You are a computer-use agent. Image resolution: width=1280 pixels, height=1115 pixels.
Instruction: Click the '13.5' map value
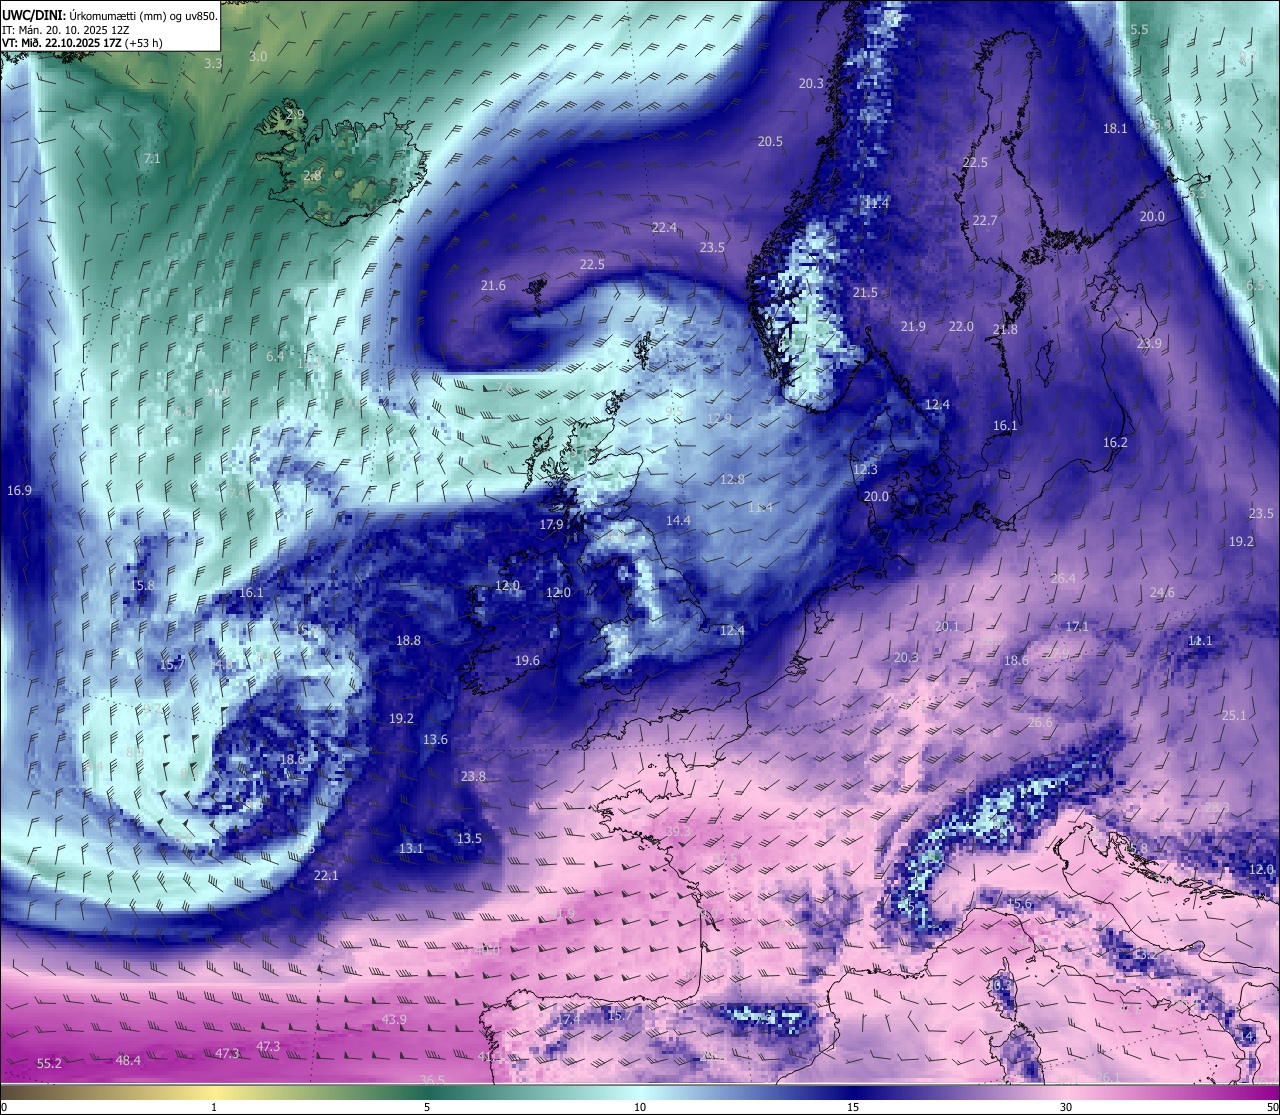click(469, 839)
